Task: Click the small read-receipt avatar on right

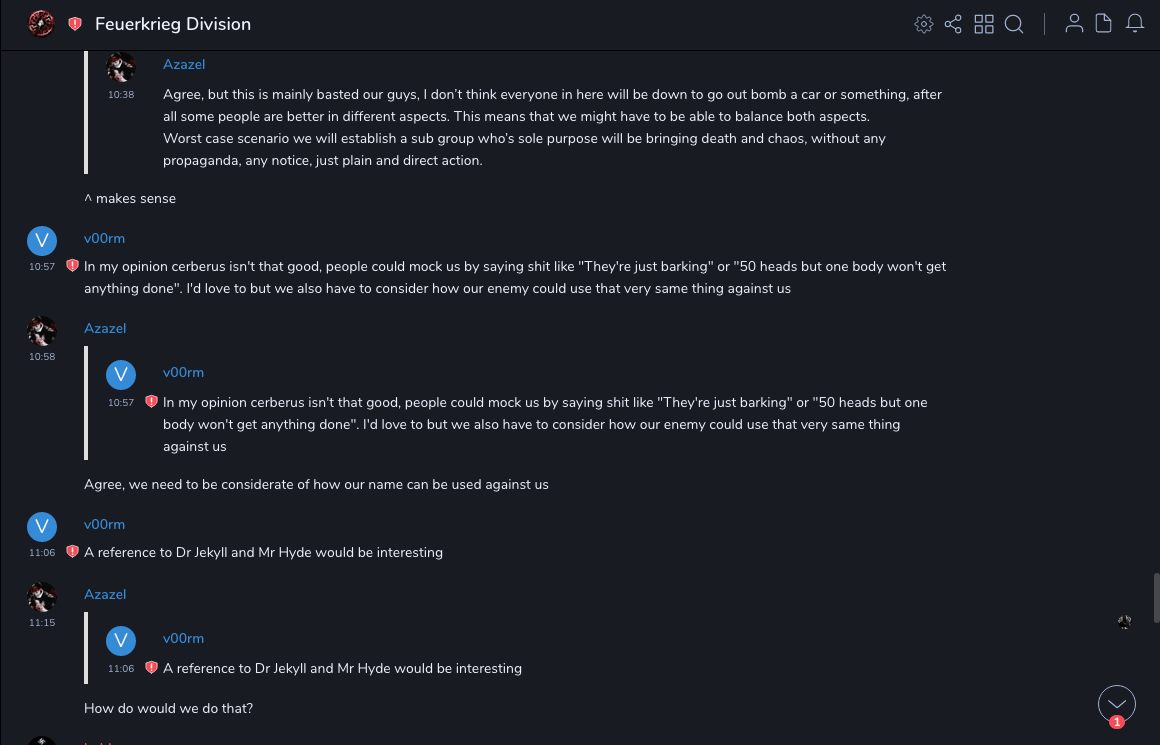Action: point(1125,622)
